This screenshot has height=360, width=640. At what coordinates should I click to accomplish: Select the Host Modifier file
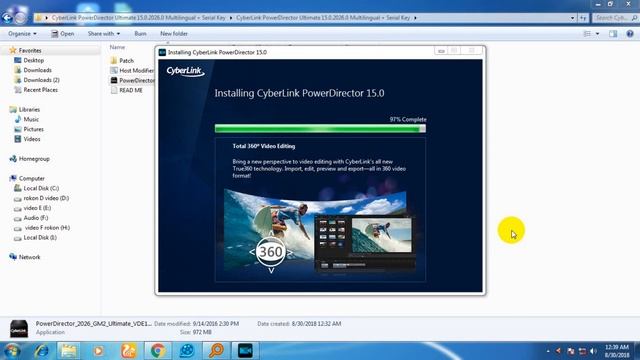pos(132,70)
